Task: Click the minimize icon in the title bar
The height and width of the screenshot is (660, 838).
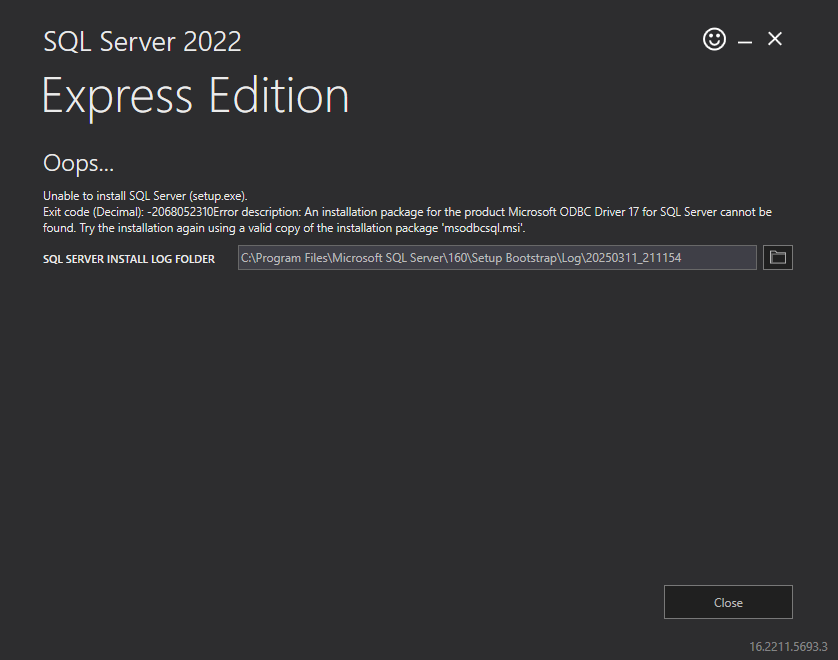Action: (745, 39)
